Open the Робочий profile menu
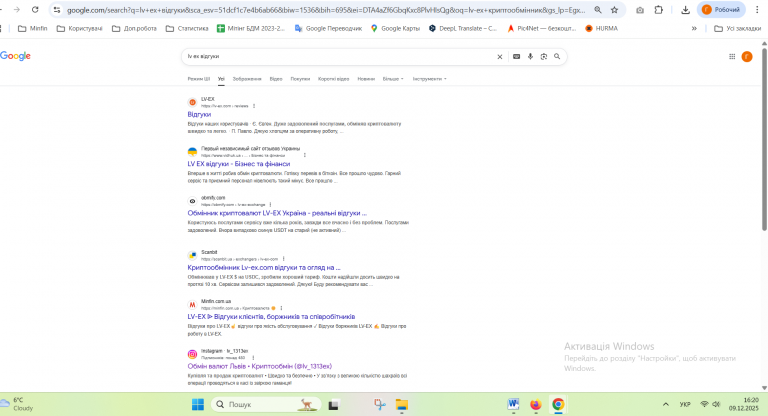 [721, 10]
